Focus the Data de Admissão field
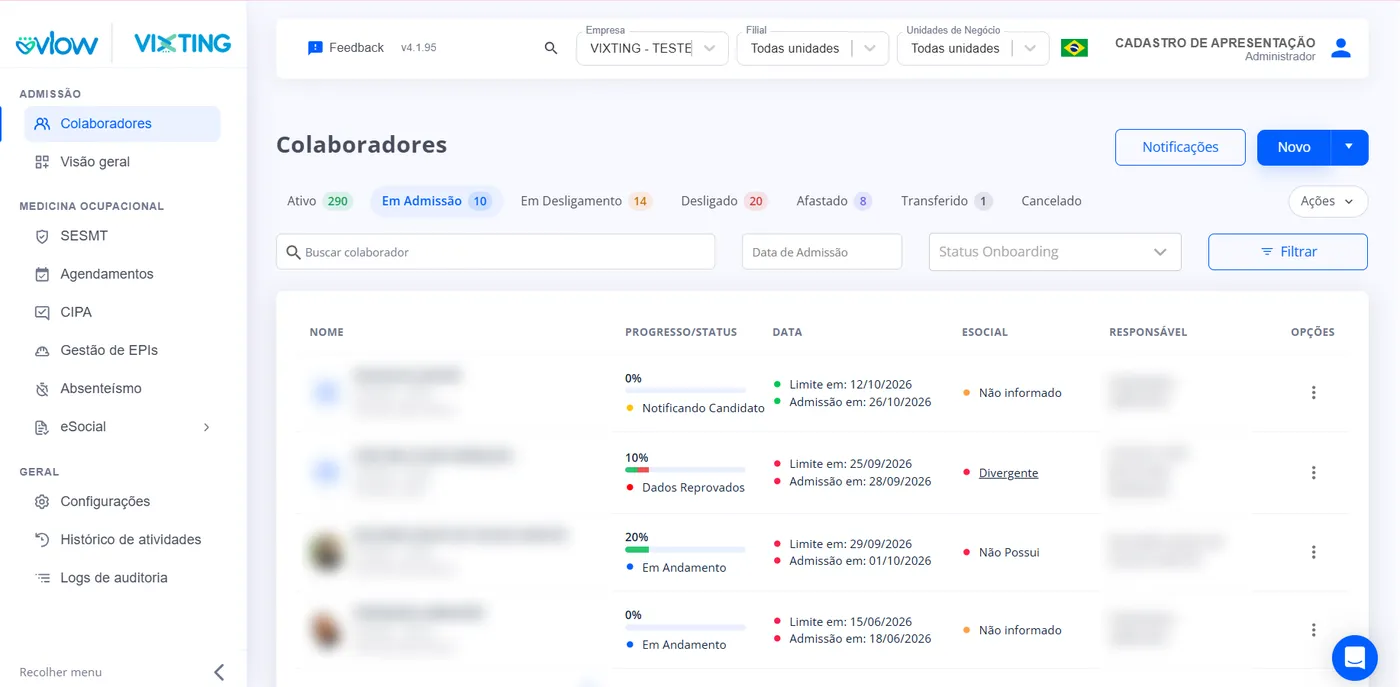This screenshot has width=1400, height=687. (x=822, y=252)
